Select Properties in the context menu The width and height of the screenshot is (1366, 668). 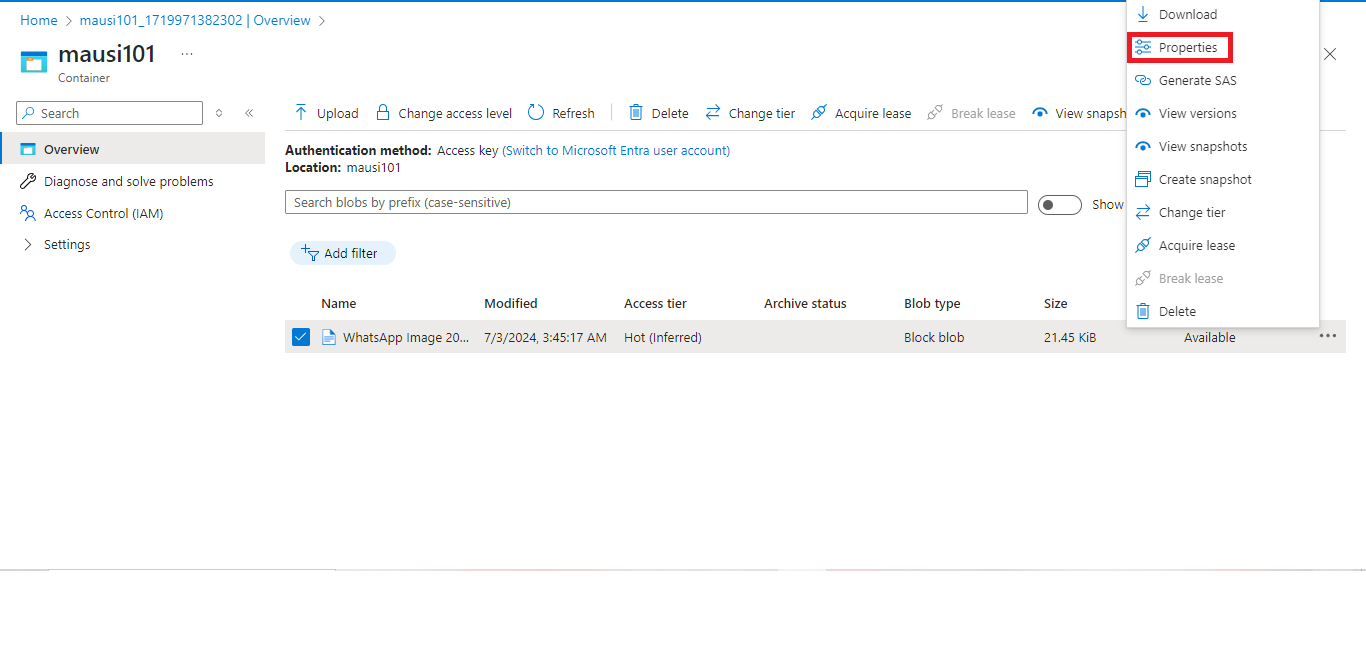[x=1223, y=47]
